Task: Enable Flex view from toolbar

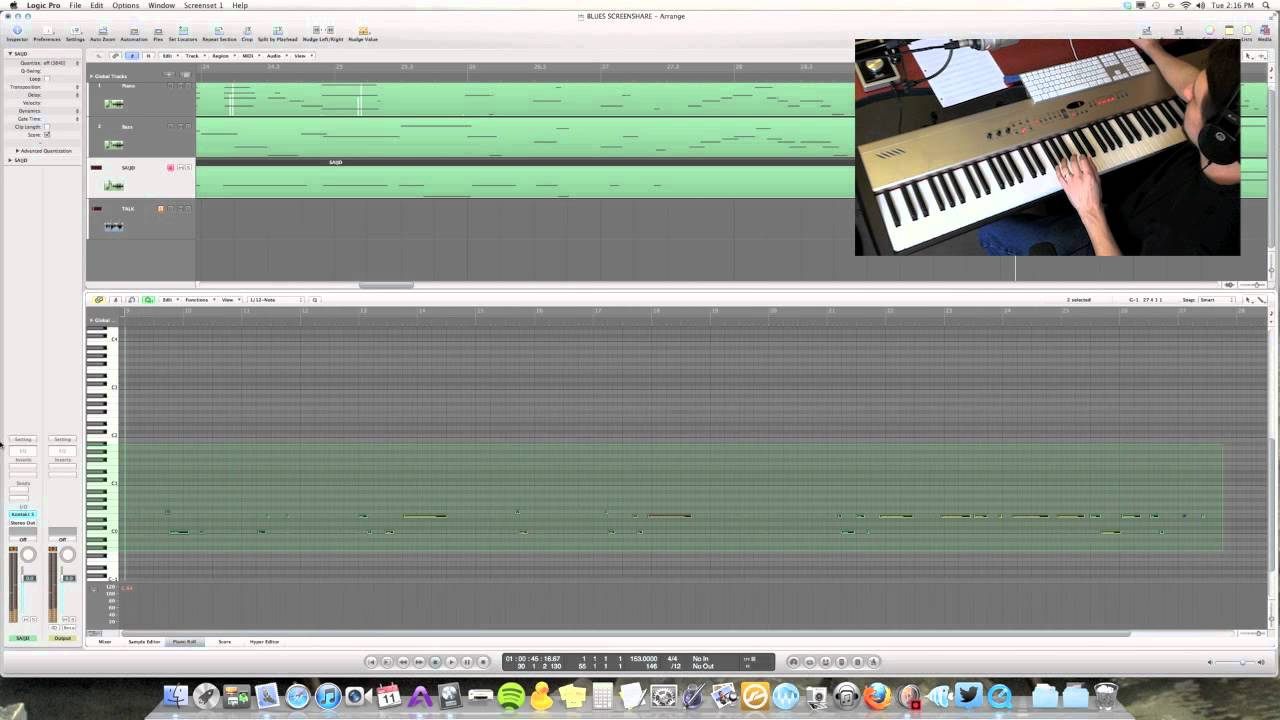Action: [x=158, y=31]
